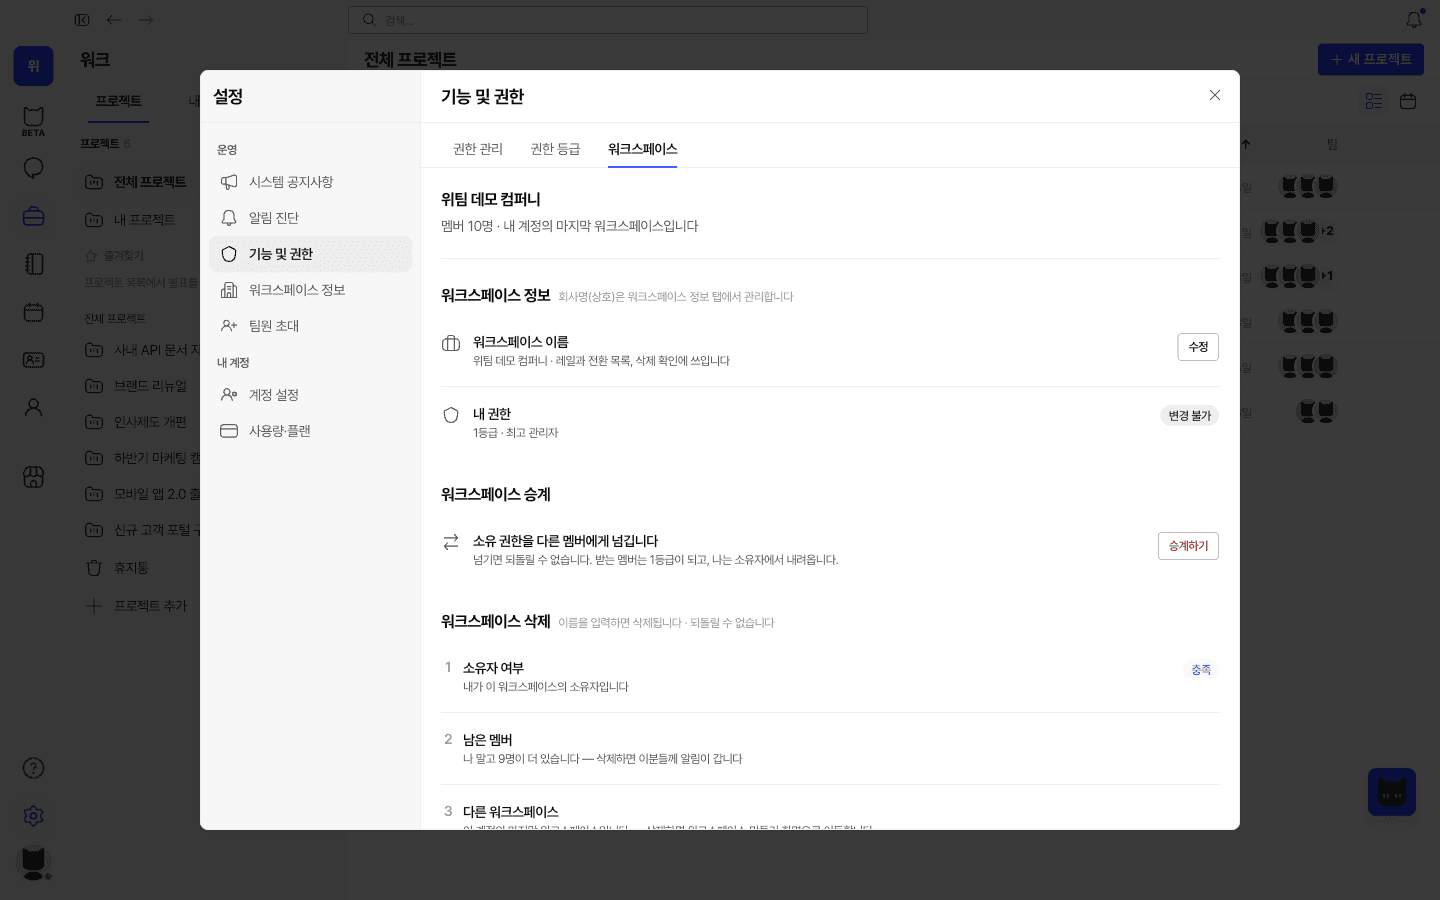Image resolution: width=1440 pixels, height=900 pixels.
Task: Go forward with the right arrow
Action: coord(146,20)
